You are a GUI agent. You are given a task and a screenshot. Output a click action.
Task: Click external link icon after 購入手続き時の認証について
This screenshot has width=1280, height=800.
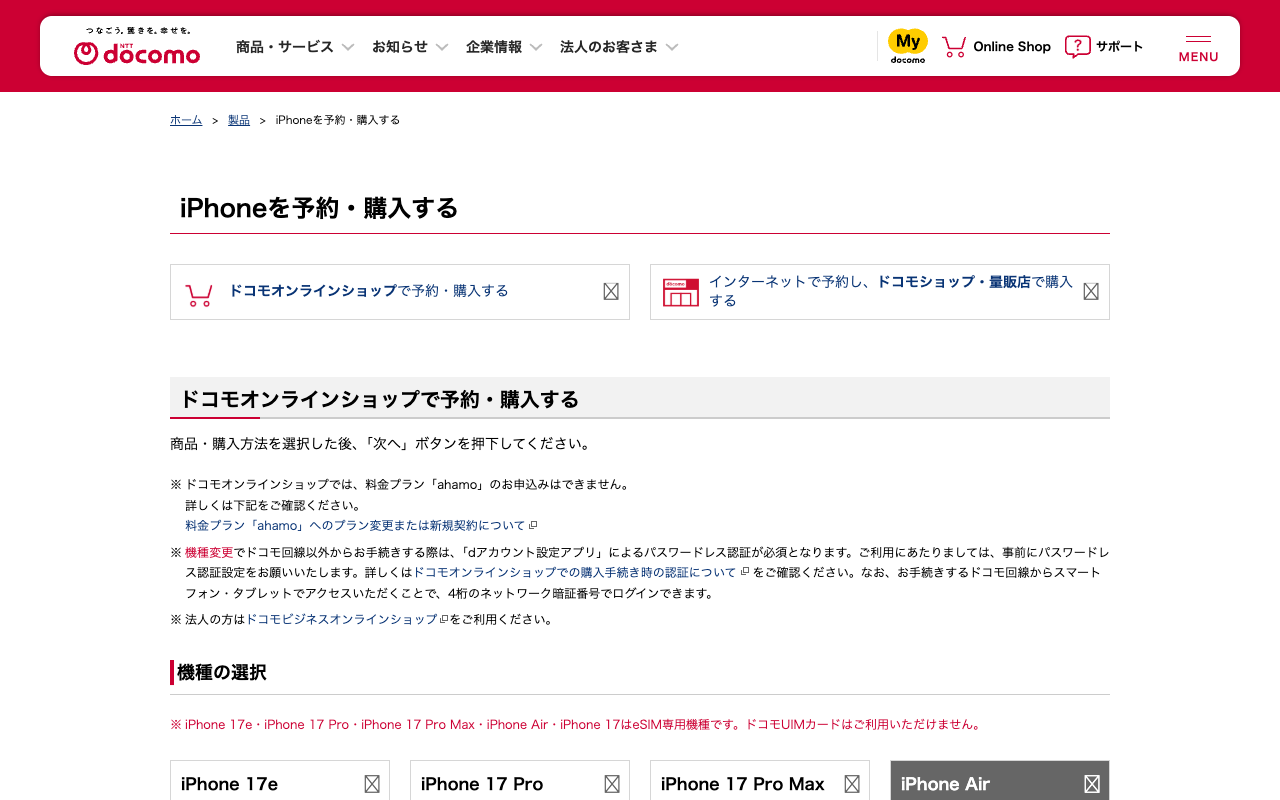pos(744,572)
